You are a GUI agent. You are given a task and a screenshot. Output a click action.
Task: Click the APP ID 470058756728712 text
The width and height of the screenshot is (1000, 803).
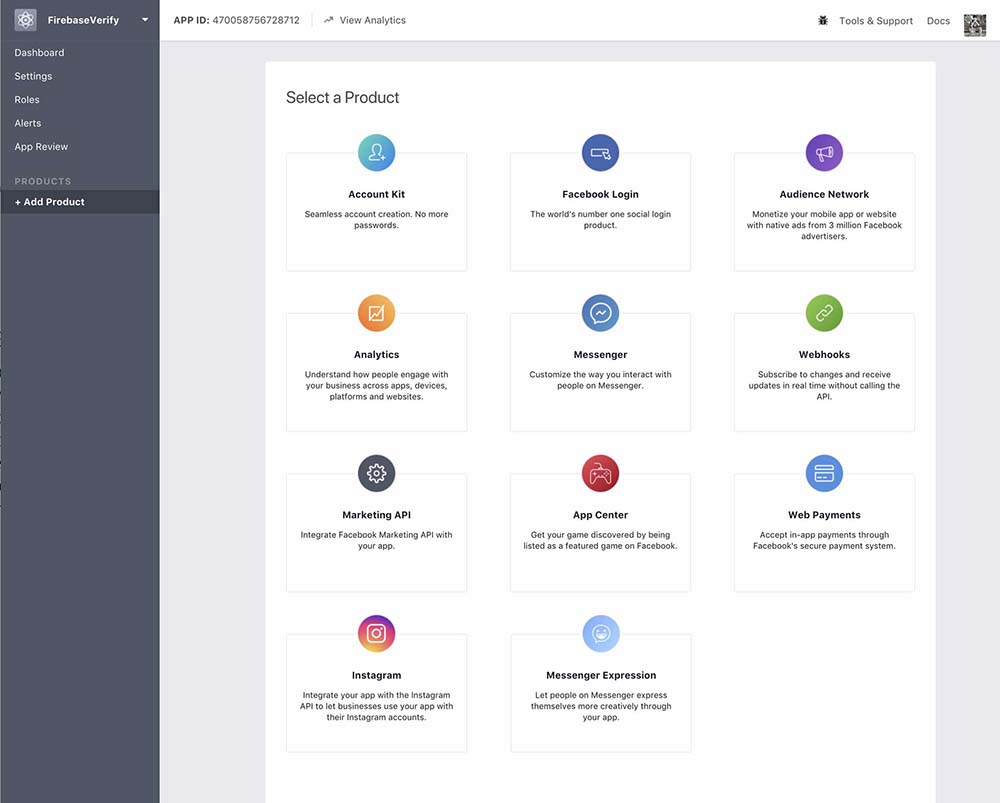(x=236, y=20)
